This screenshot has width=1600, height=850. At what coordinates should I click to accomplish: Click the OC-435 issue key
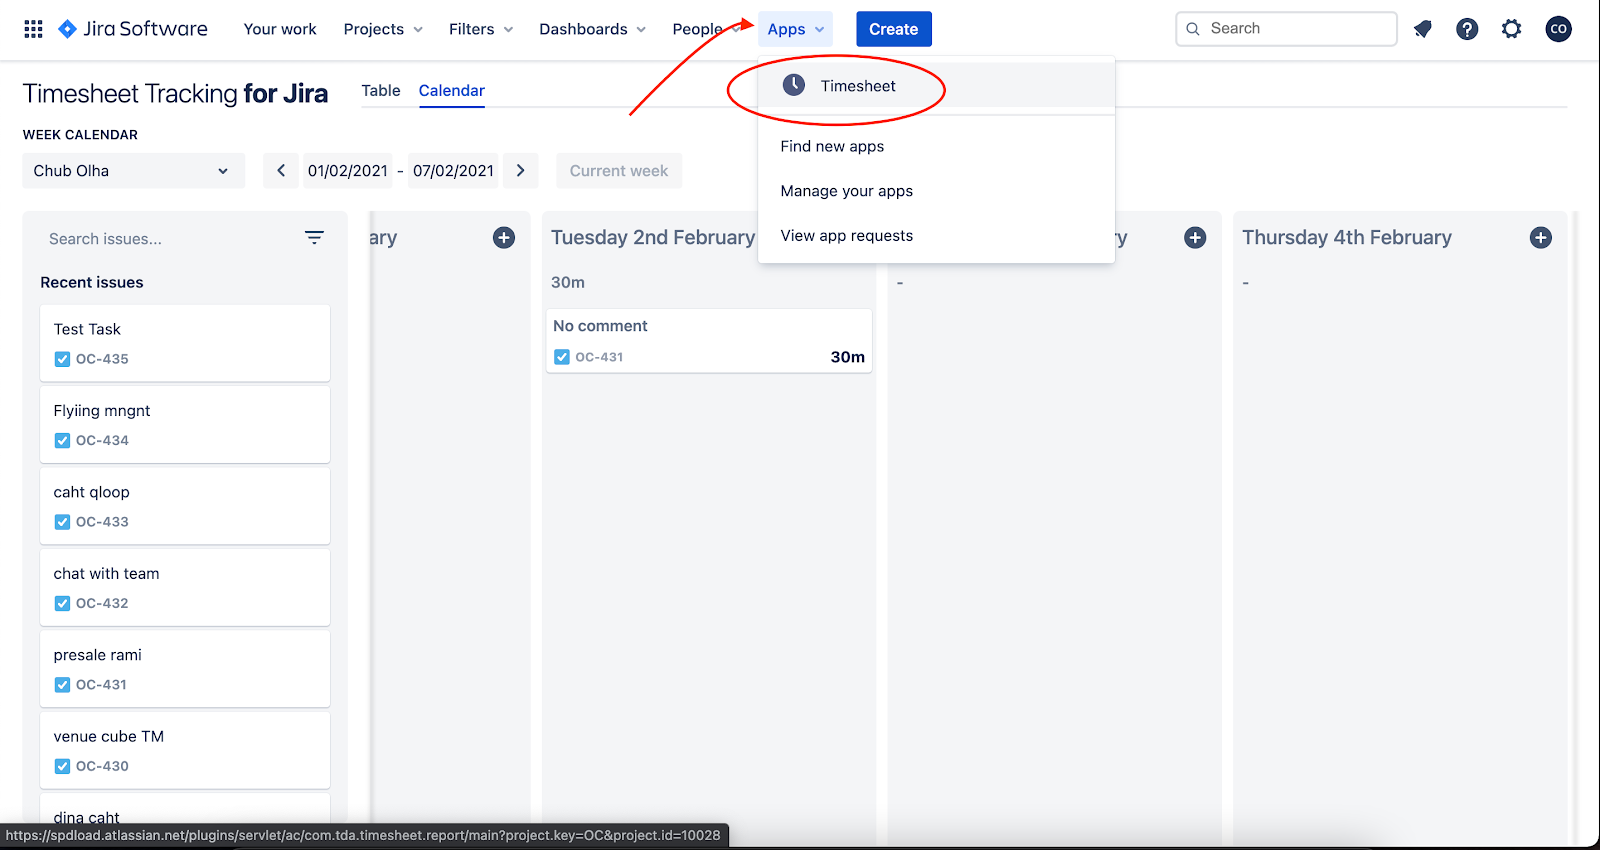pos(102,359)
